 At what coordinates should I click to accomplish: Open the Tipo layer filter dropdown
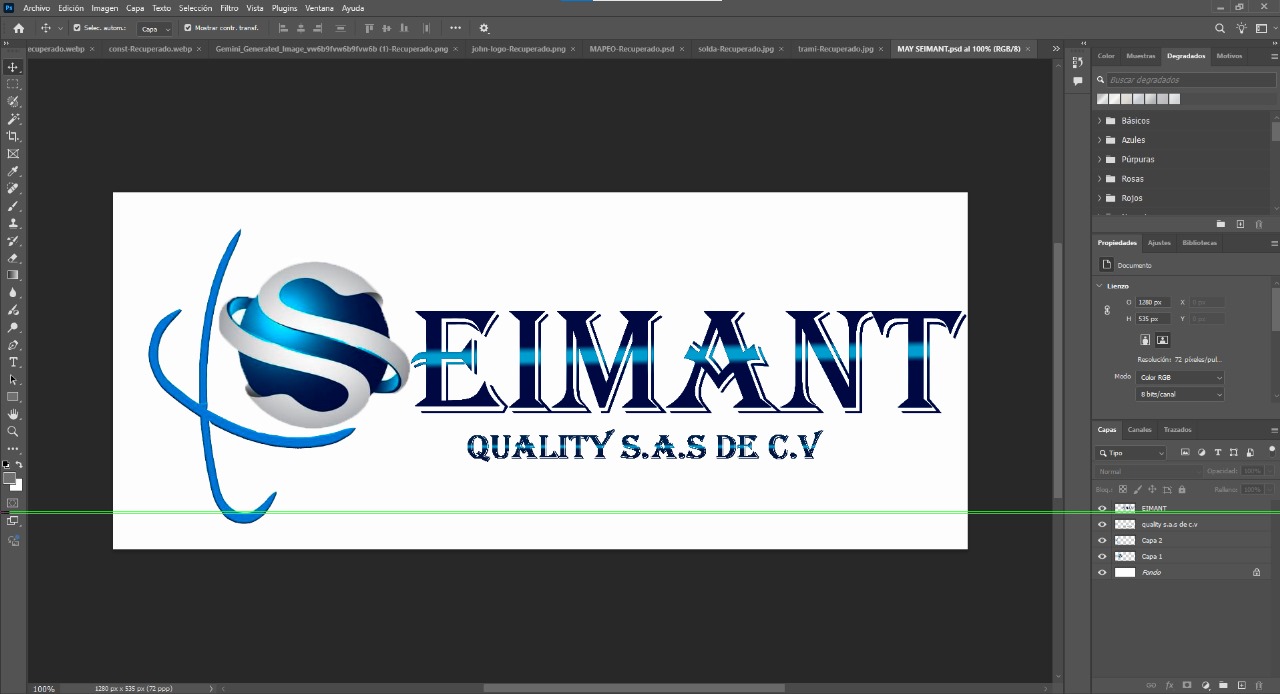tap(1132, 453)
